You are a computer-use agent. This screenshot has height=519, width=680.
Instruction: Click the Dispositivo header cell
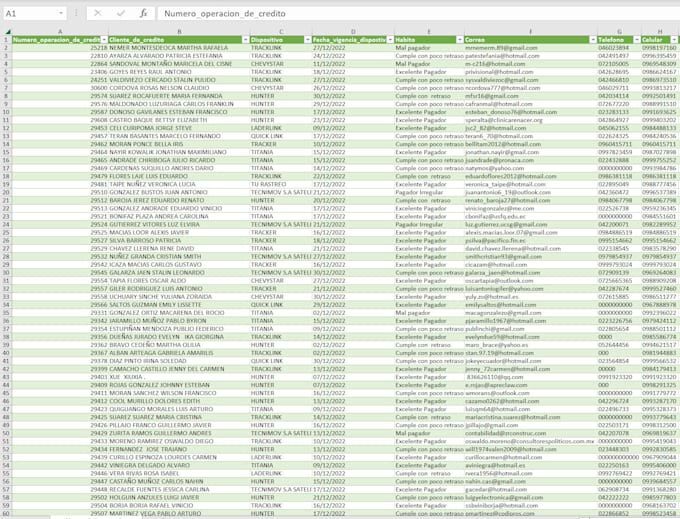click(x=281, y=39)
